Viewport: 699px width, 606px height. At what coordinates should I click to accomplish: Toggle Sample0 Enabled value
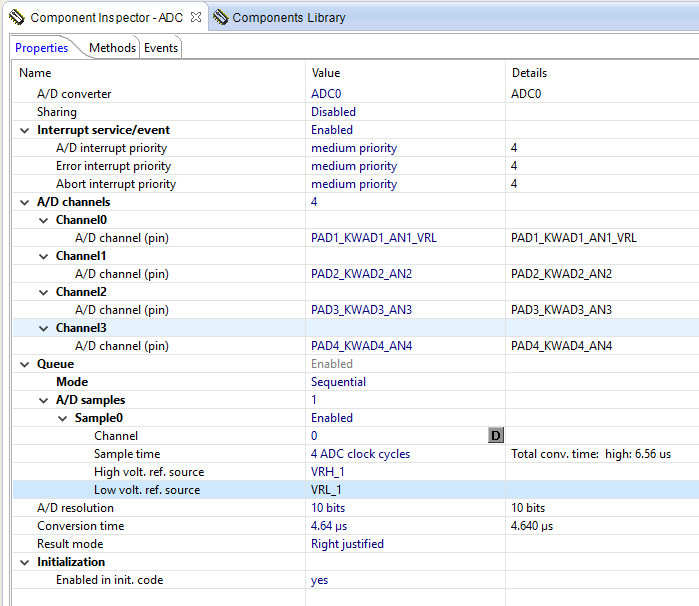point(332,418)
